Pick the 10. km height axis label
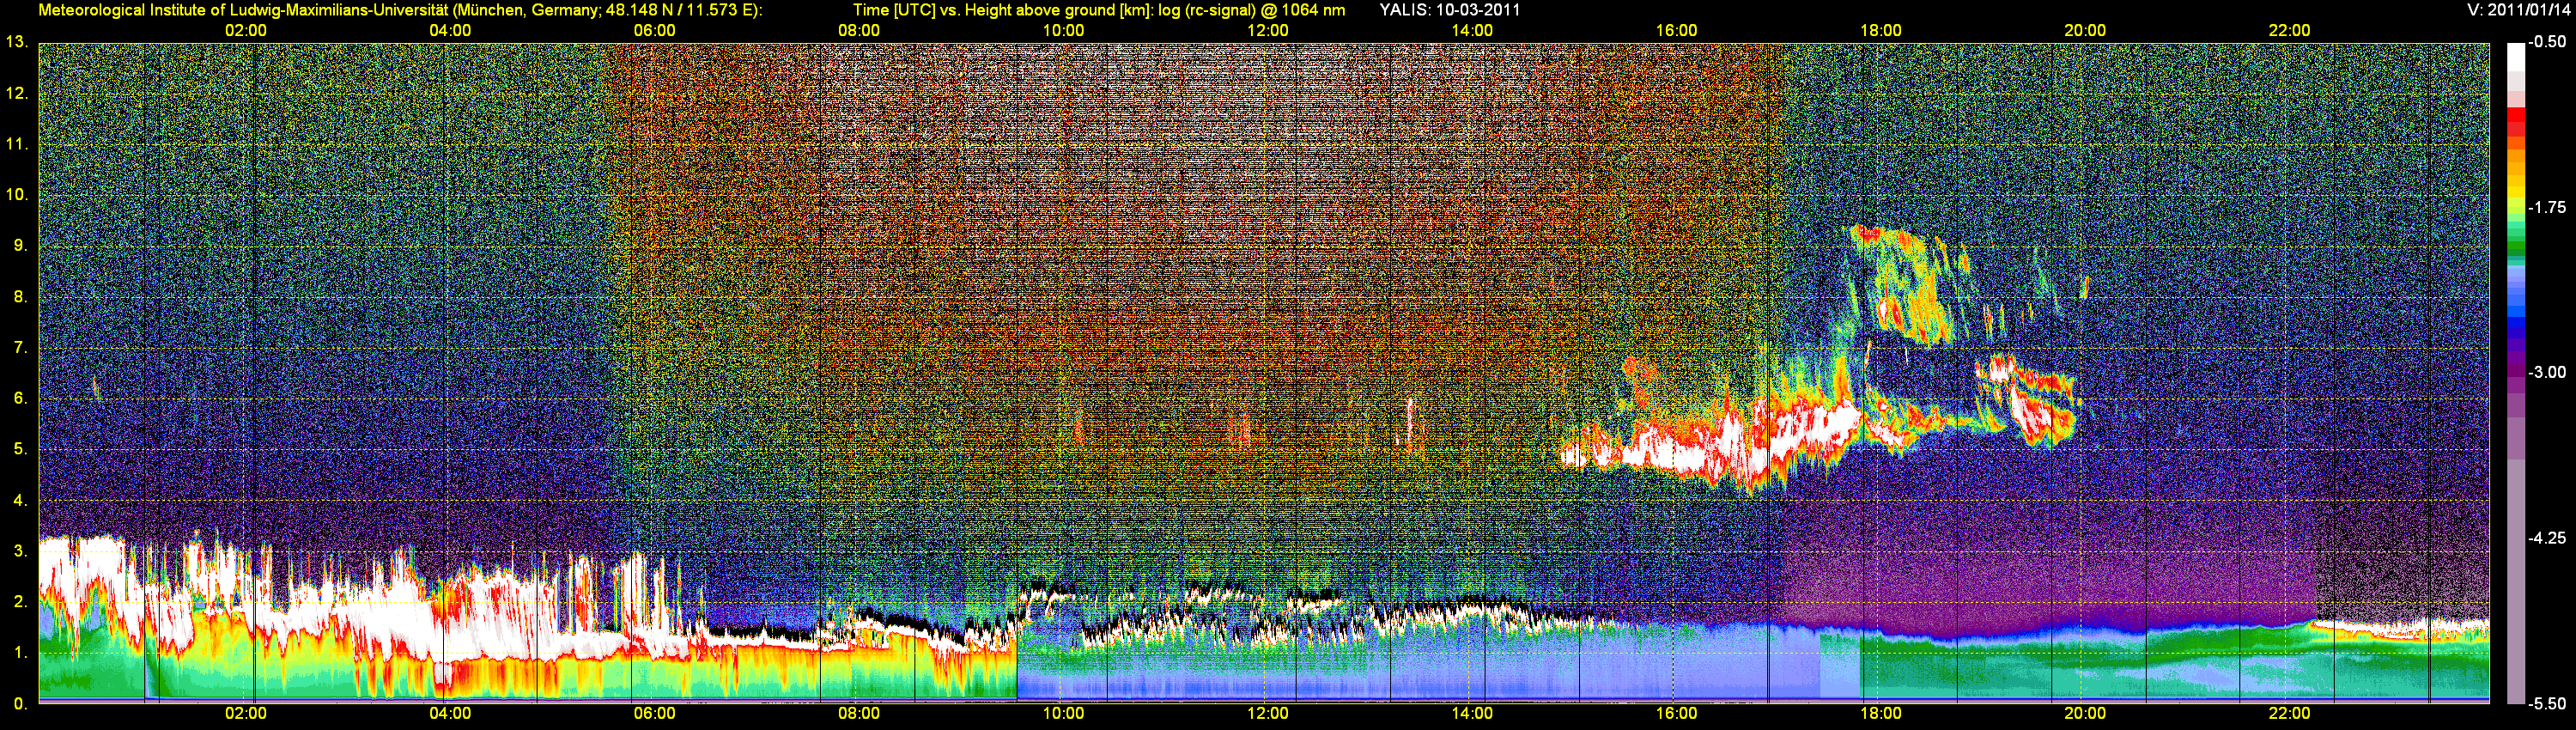The height and width of the screenshot is (730, 2576). tap(16, 195)
